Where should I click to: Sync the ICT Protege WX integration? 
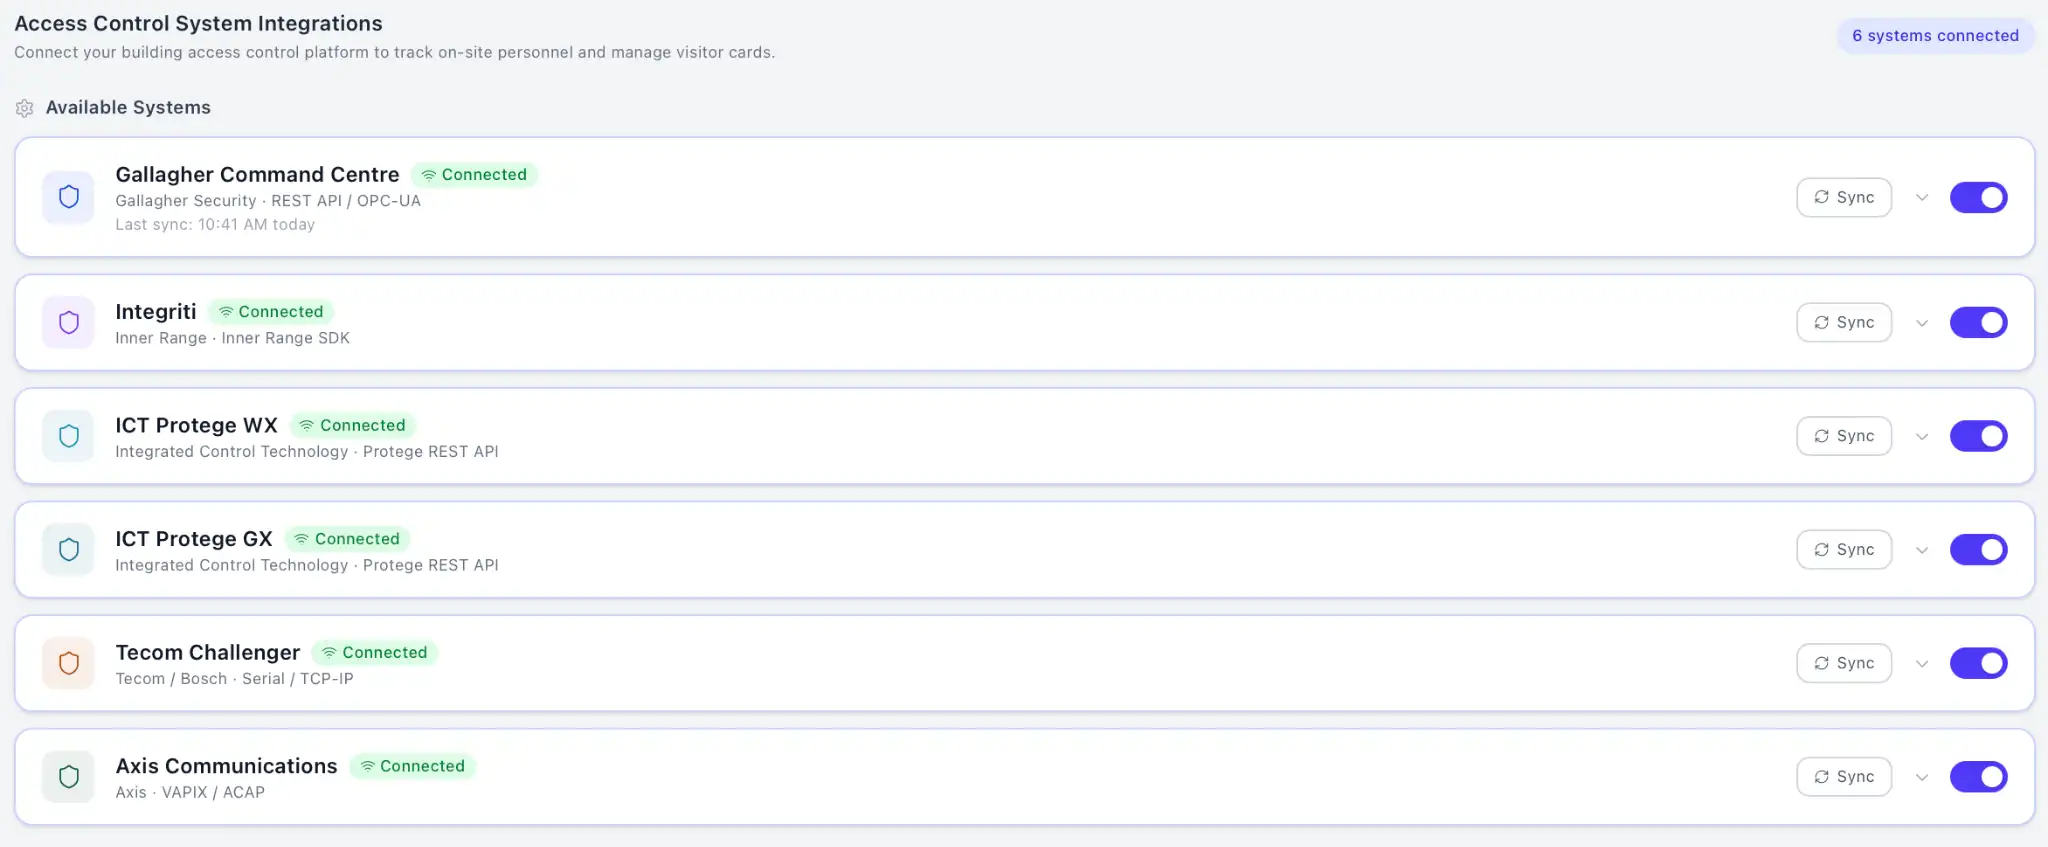pos(1844,436)
